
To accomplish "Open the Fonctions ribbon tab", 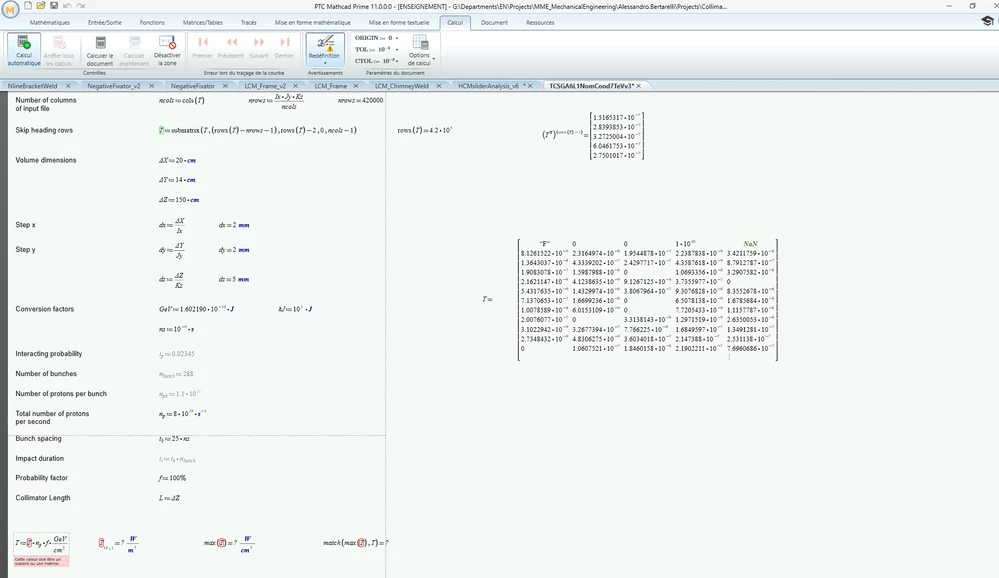I will (152, 22).
